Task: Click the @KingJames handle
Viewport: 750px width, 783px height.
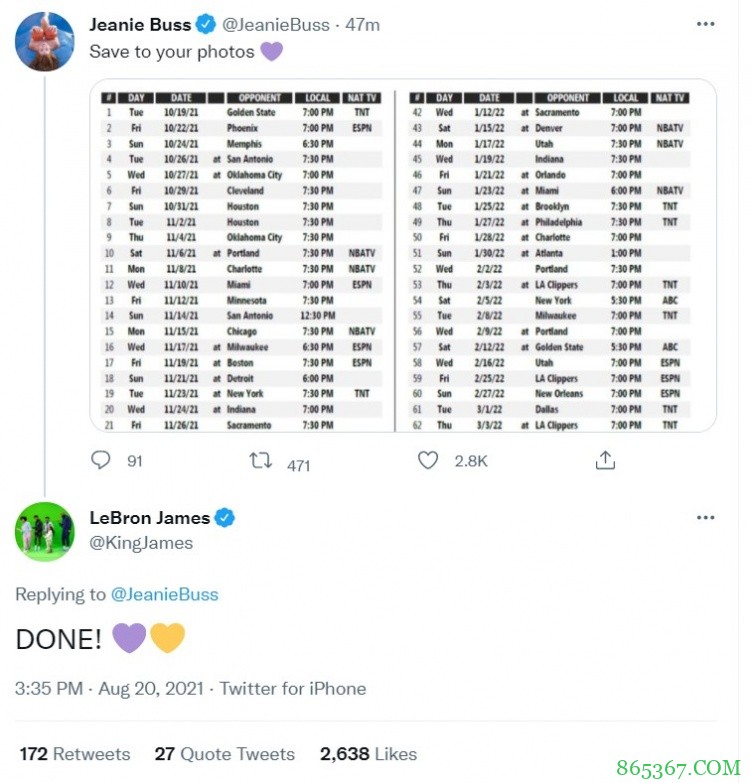Action: coord(141,543)
